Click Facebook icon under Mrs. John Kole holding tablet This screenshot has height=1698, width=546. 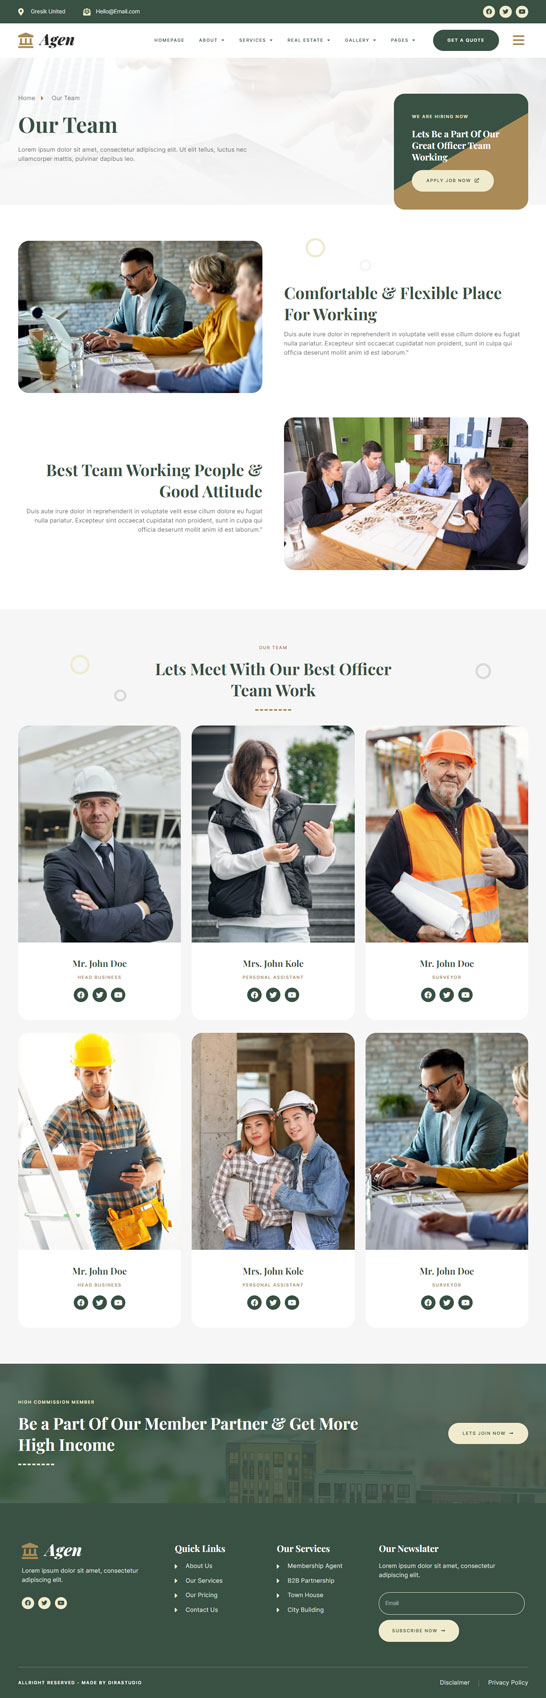254,995
